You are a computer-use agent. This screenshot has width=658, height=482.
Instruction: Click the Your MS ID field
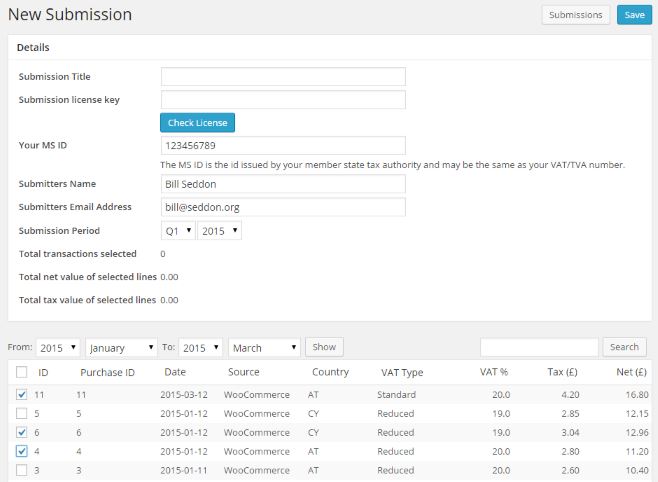[x=283, y=145]
